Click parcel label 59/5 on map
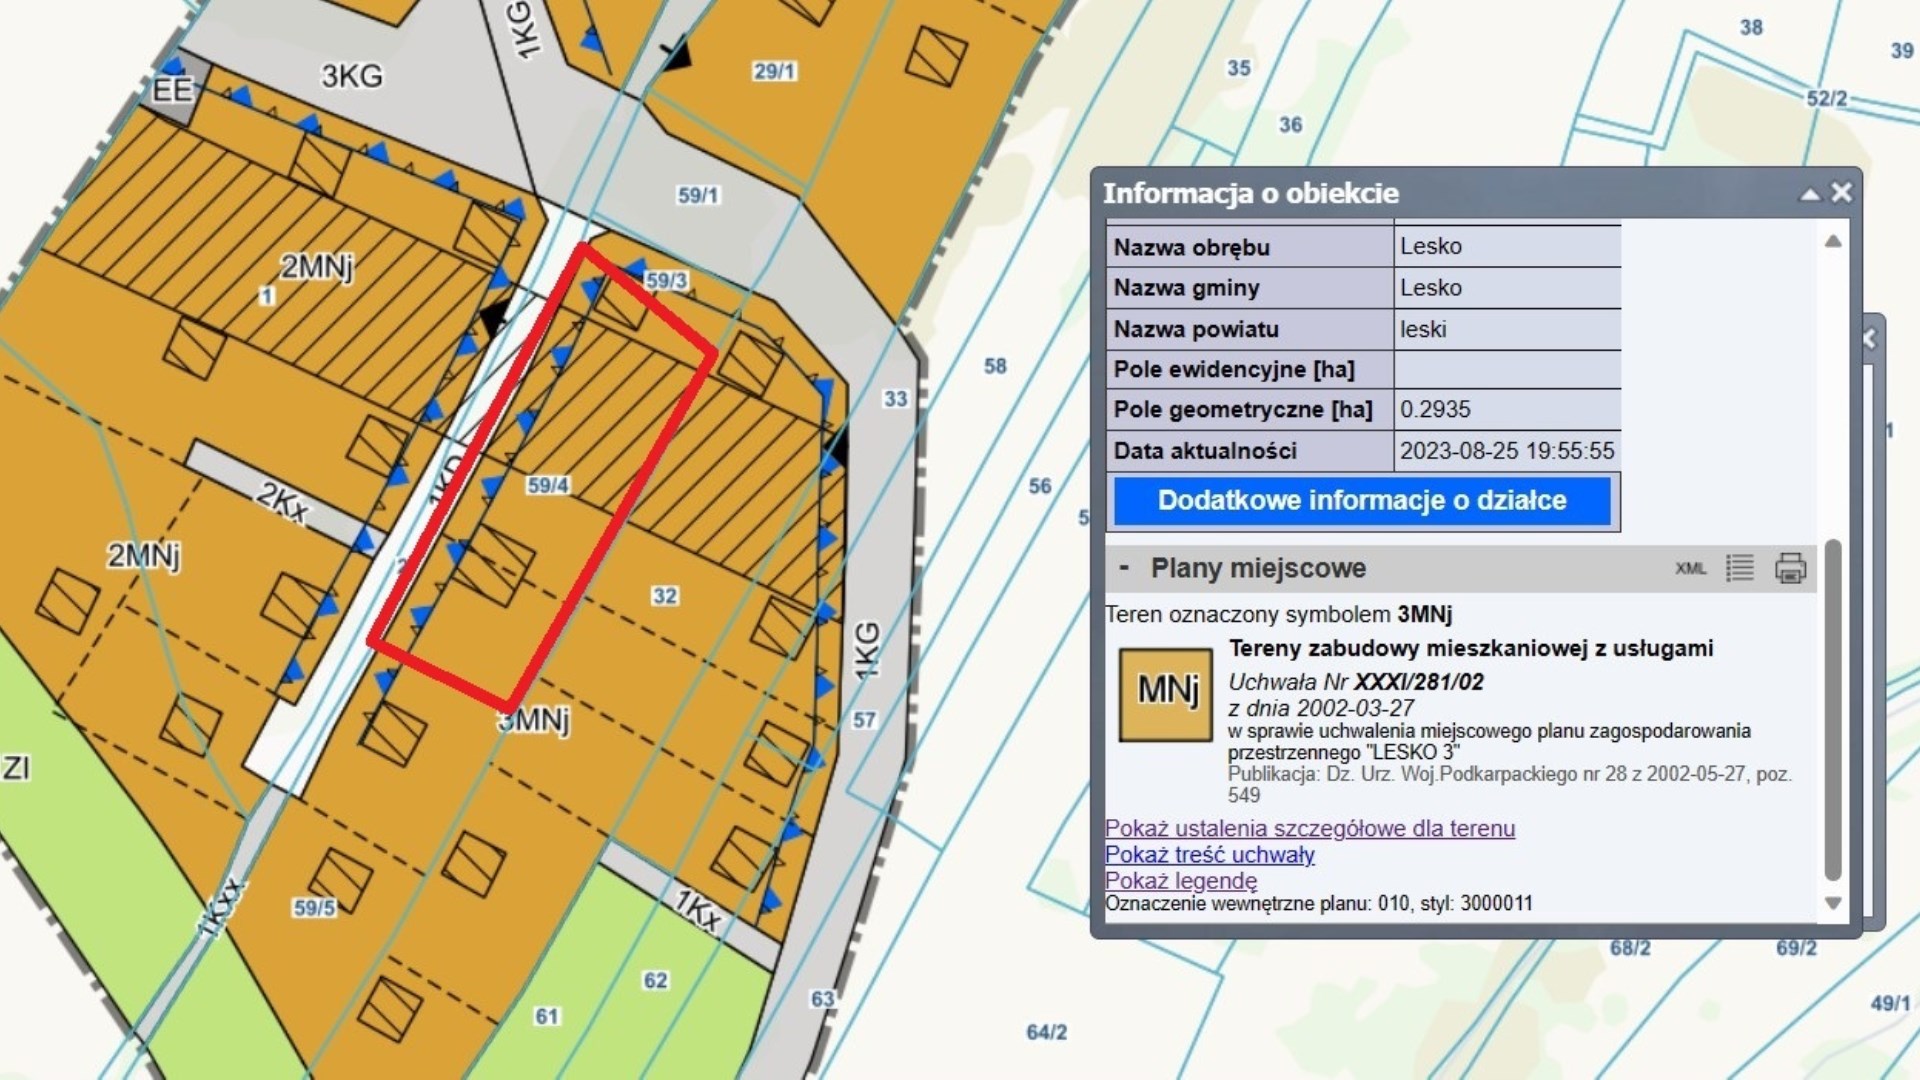 [314, 908]
